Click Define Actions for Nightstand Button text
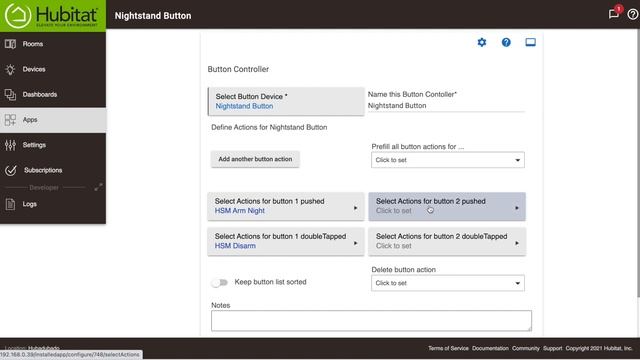 coord(269,127)
